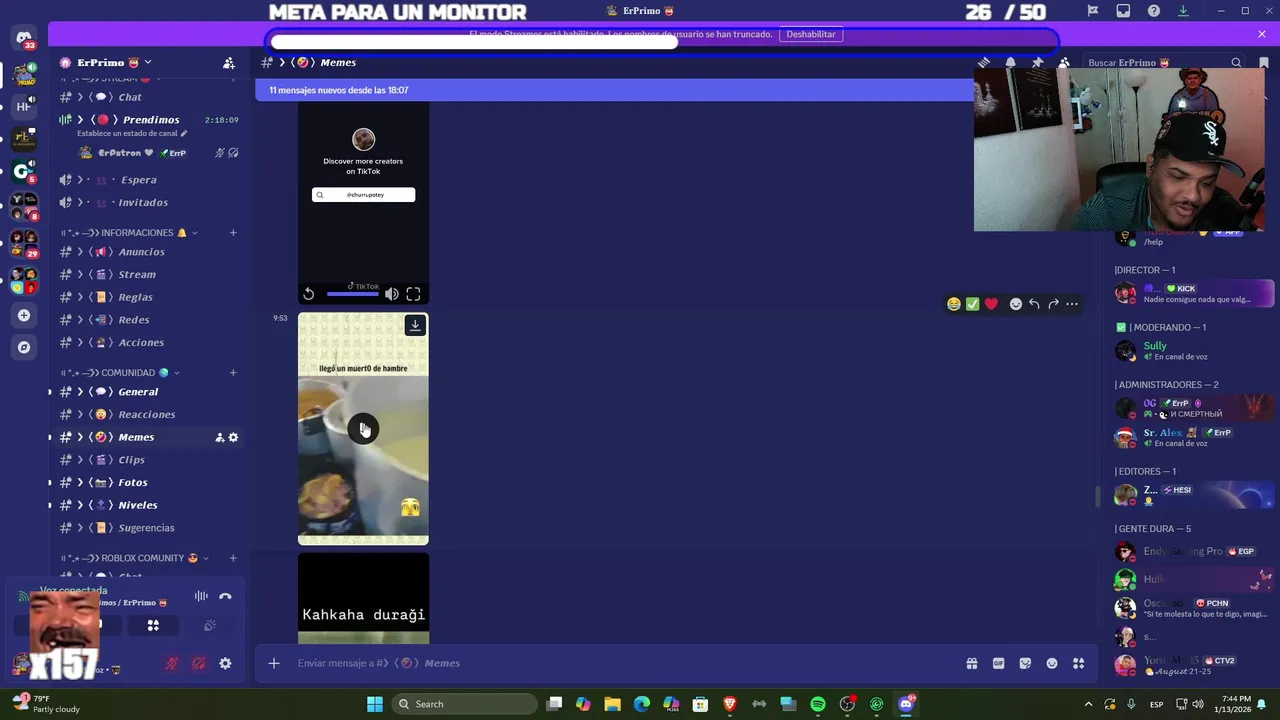The height and width of the screenshot is (720, 1280).
Task: Open notification settings bell in channel header
Action: (x=1010, y=62)
